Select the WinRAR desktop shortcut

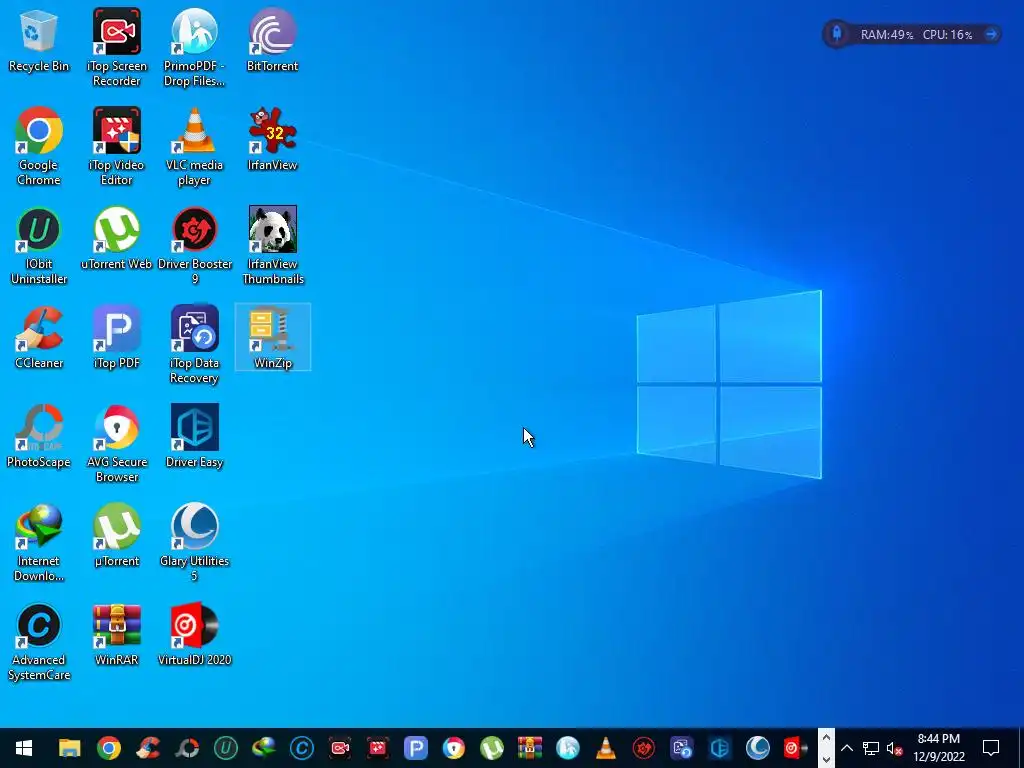point(116,635)
